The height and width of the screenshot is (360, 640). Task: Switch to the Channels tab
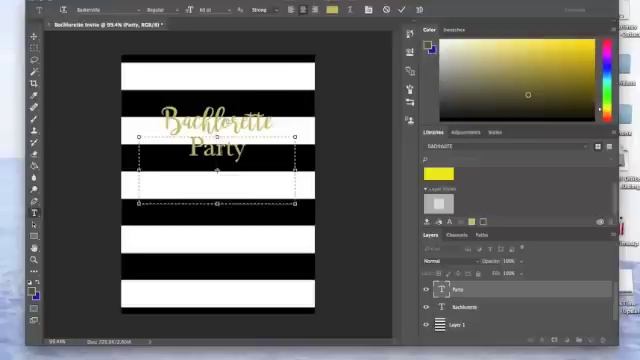[x=457, y=235]
